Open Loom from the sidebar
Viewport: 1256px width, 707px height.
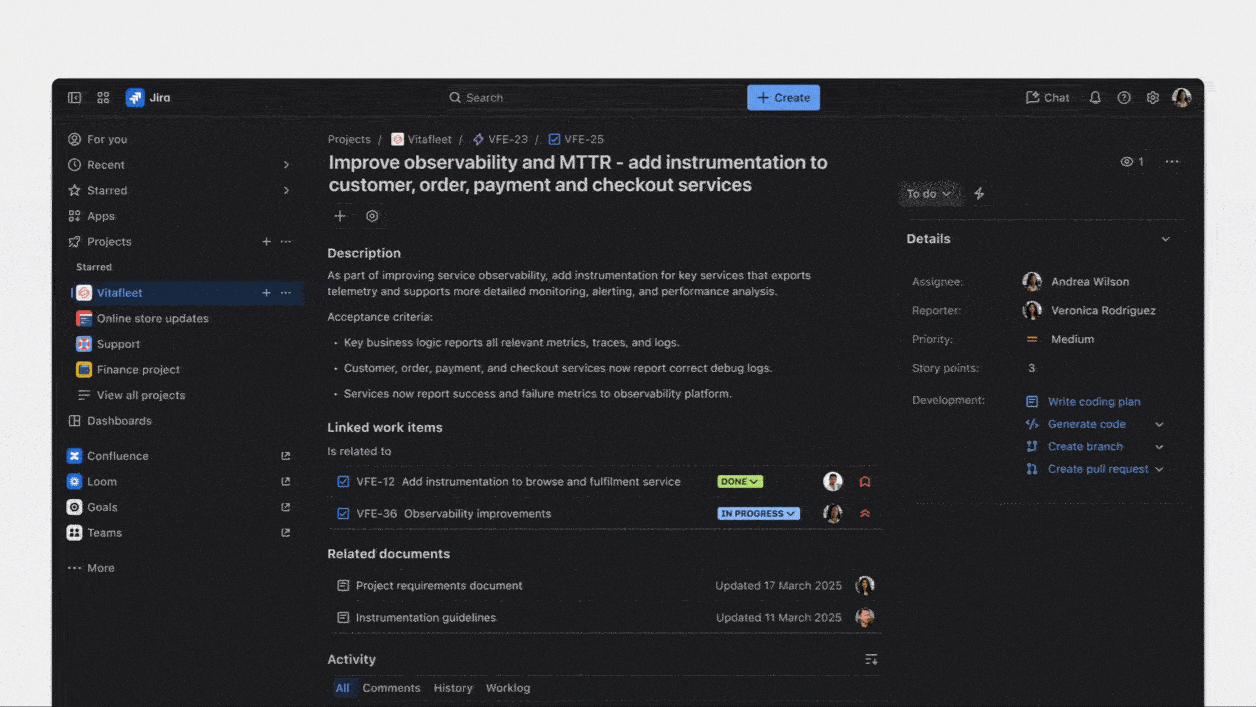pyautogui.click(x=92, y=482)
